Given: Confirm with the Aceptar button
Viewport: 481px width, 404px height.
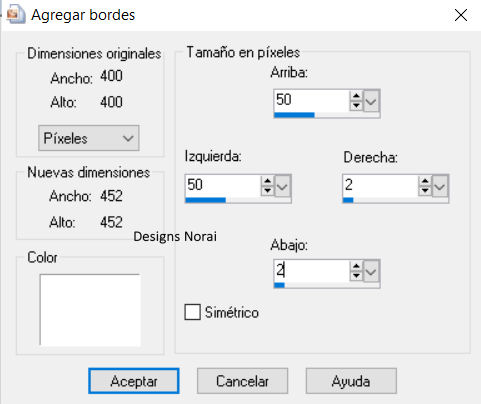Looking at the screenshot, I should click(134, 381).
